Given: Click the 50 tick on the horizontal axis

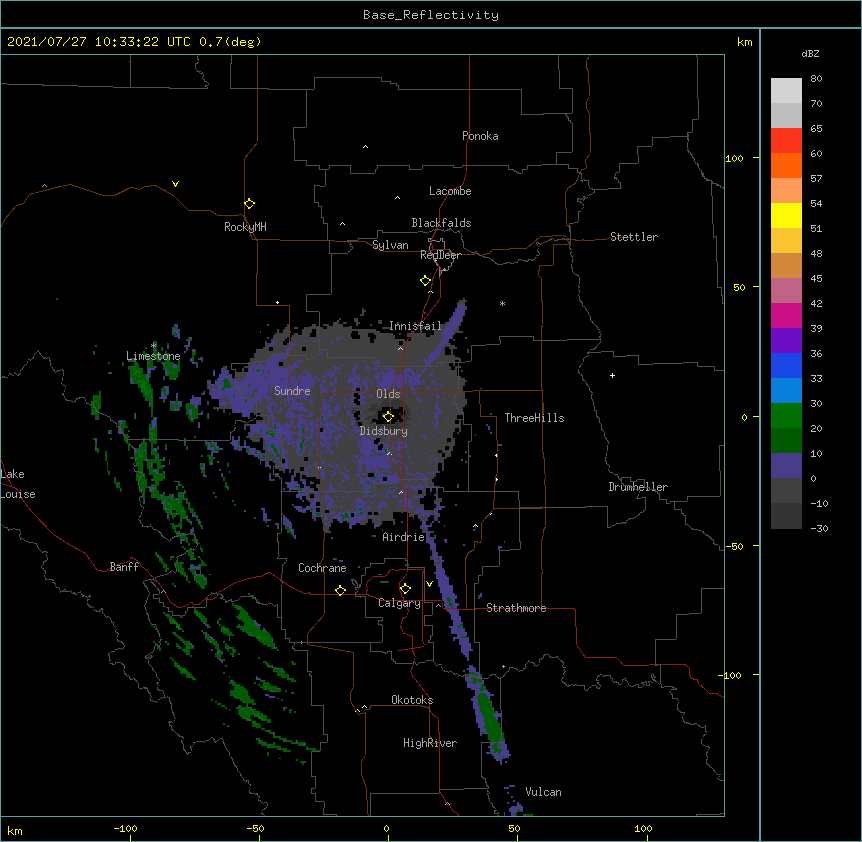Looking at the screenshot, I should (x=513, y=828).
